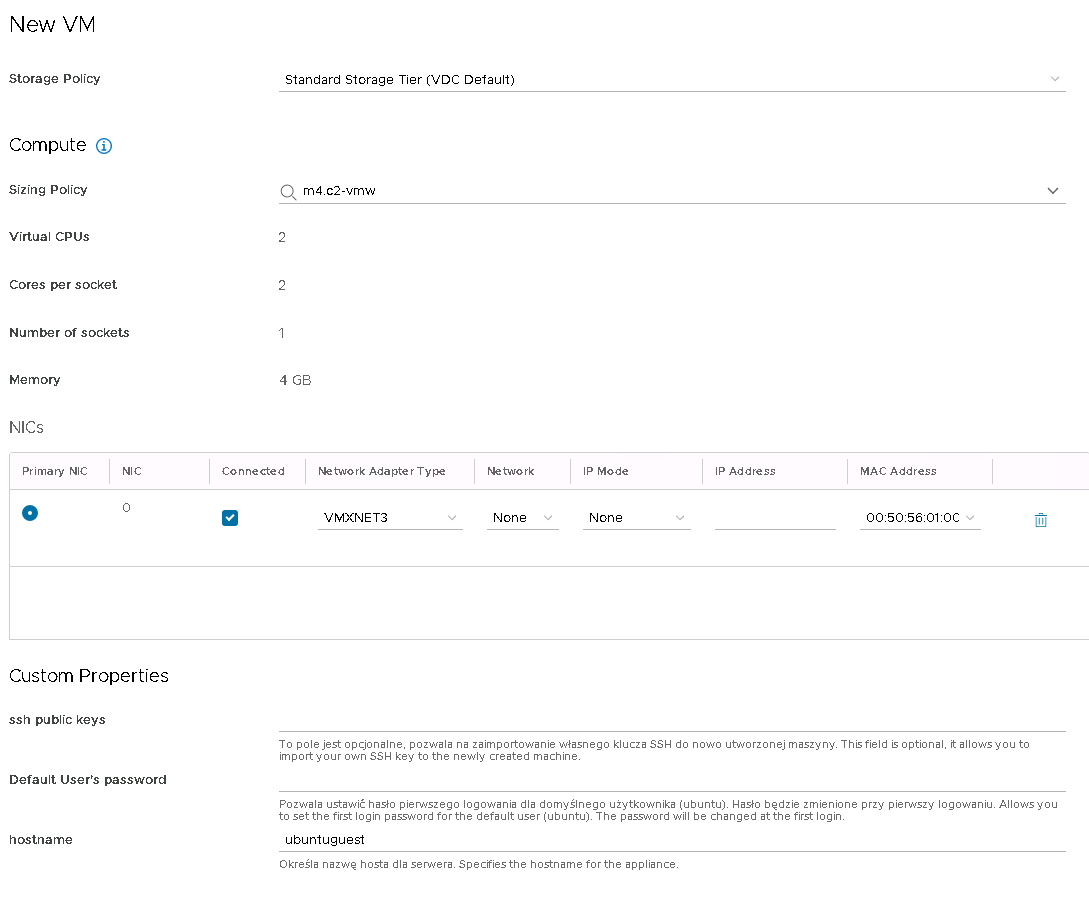The image size is (1089, 904).
Task: Click the Default User's password field
Action: [x=671, y=780]
